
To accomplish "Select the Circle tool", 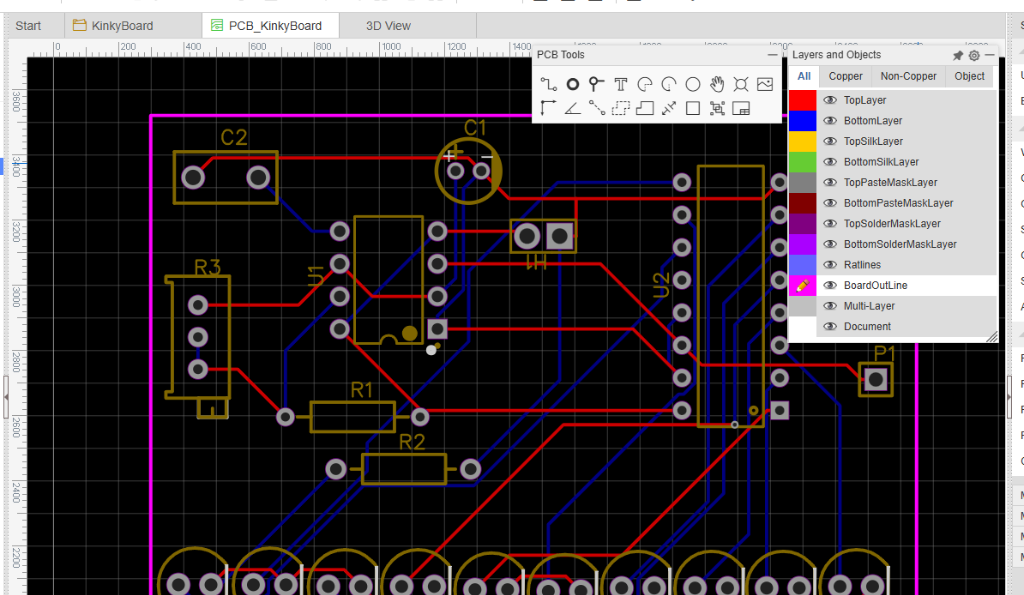I will pos(693,84).
